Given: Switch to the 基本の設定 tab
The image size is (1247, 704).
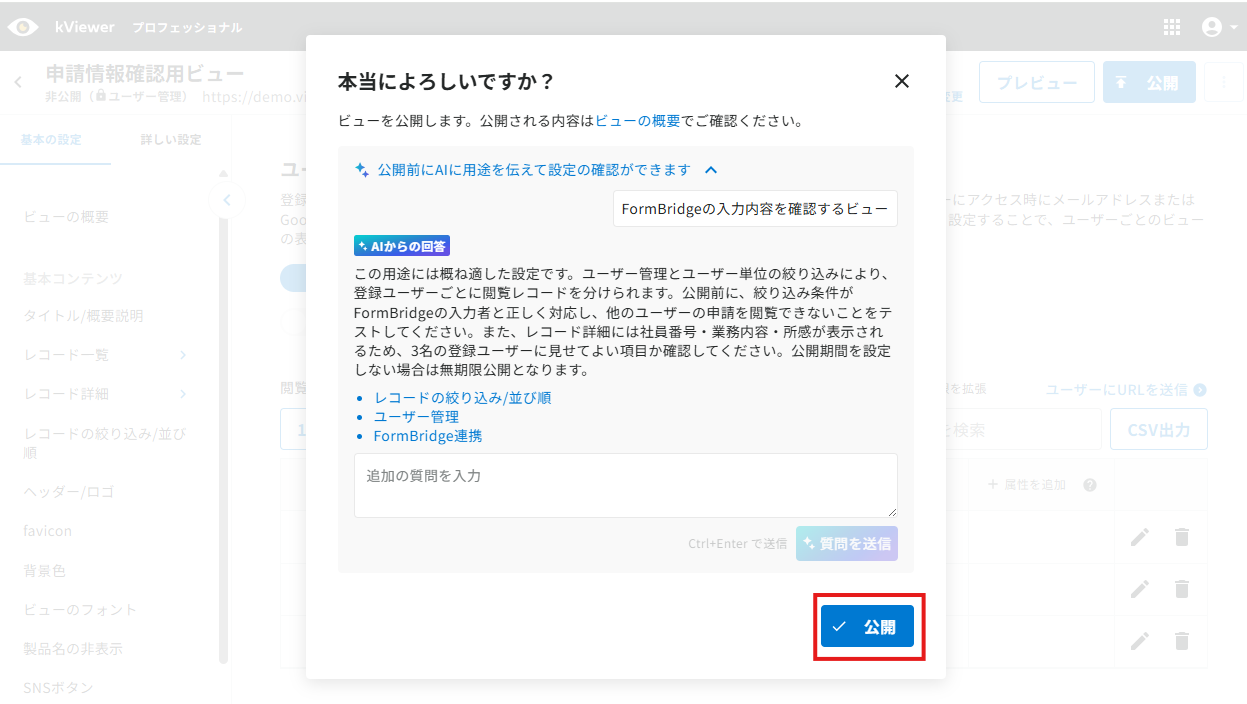Looking at the screenshot, I should [51, 139].
